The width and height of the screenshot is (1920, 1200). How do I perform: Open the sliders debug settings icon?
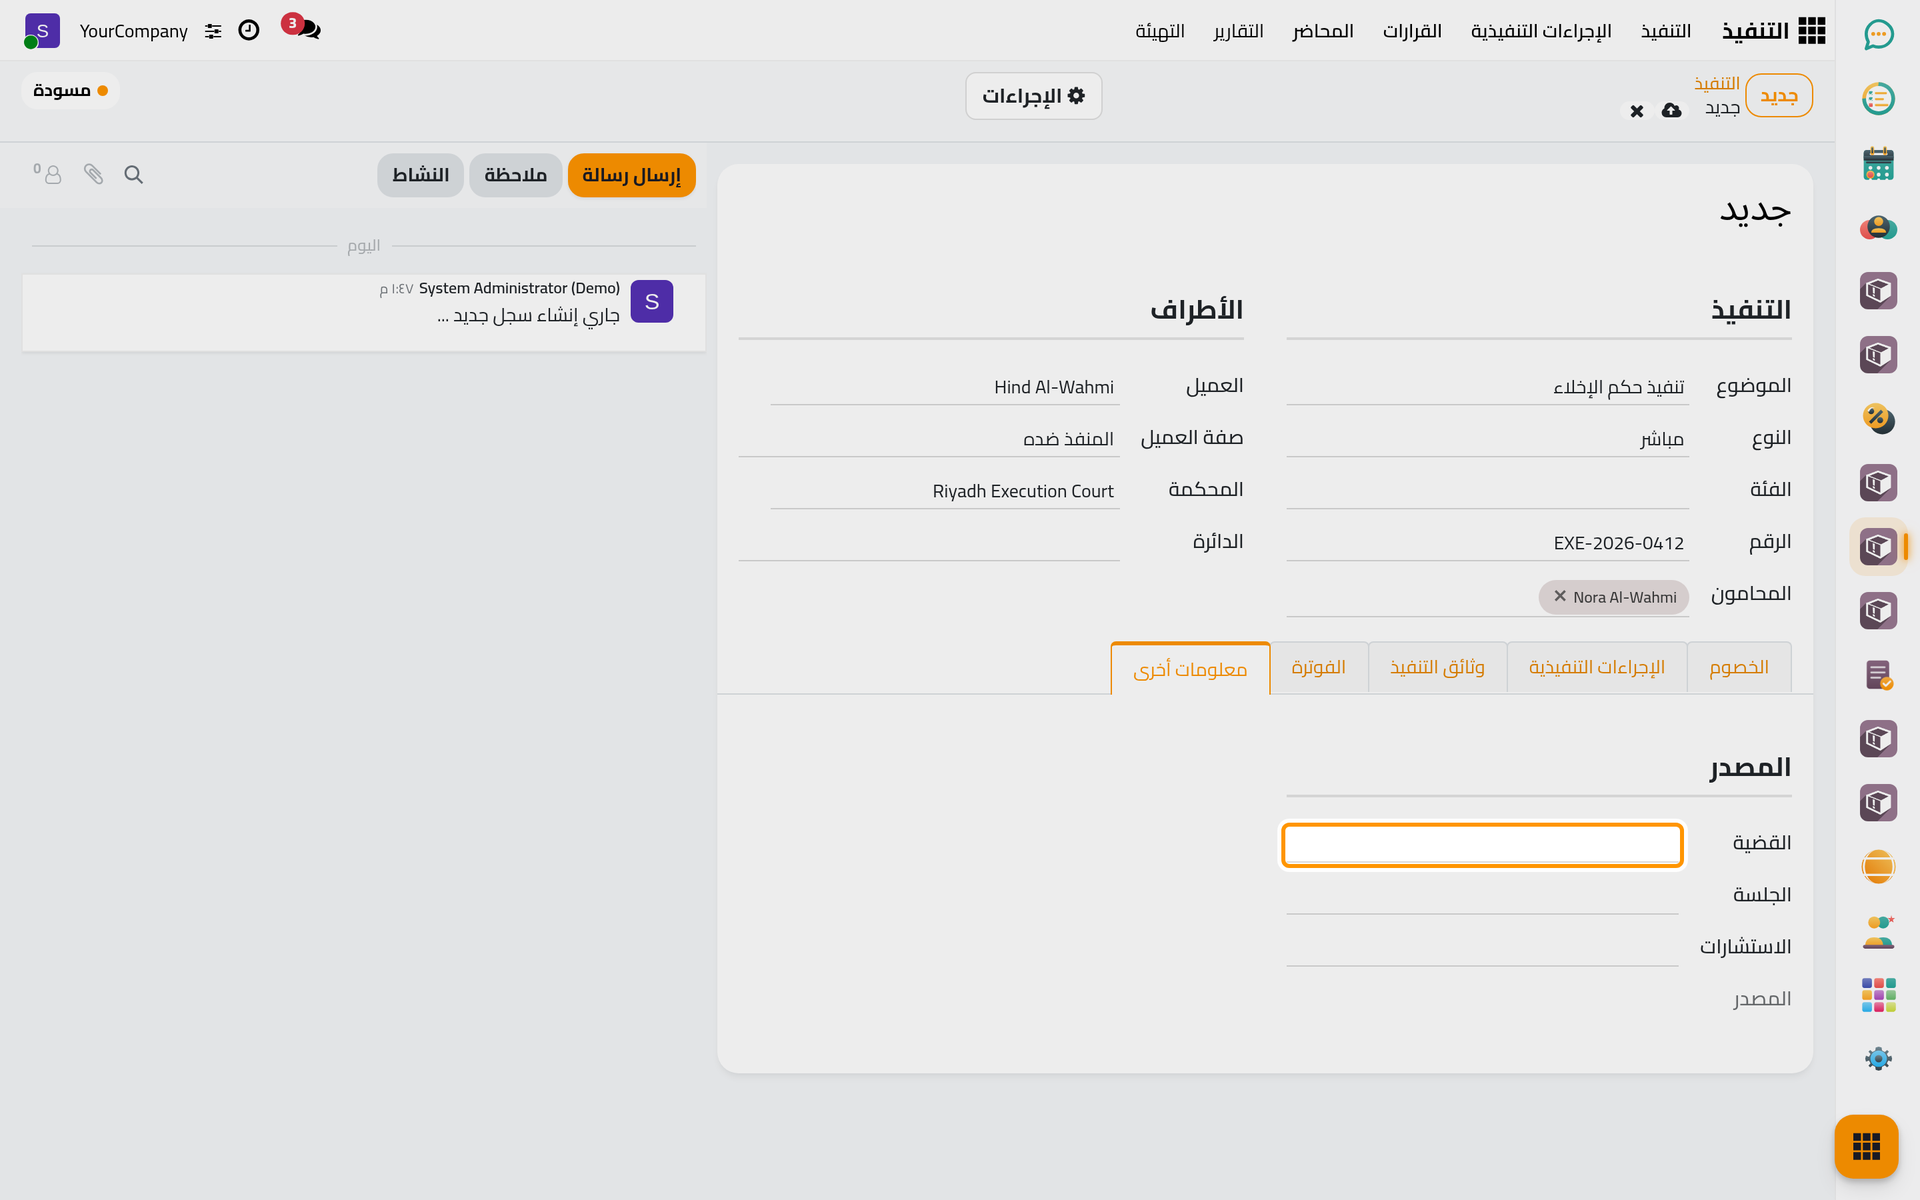(213, 31)
